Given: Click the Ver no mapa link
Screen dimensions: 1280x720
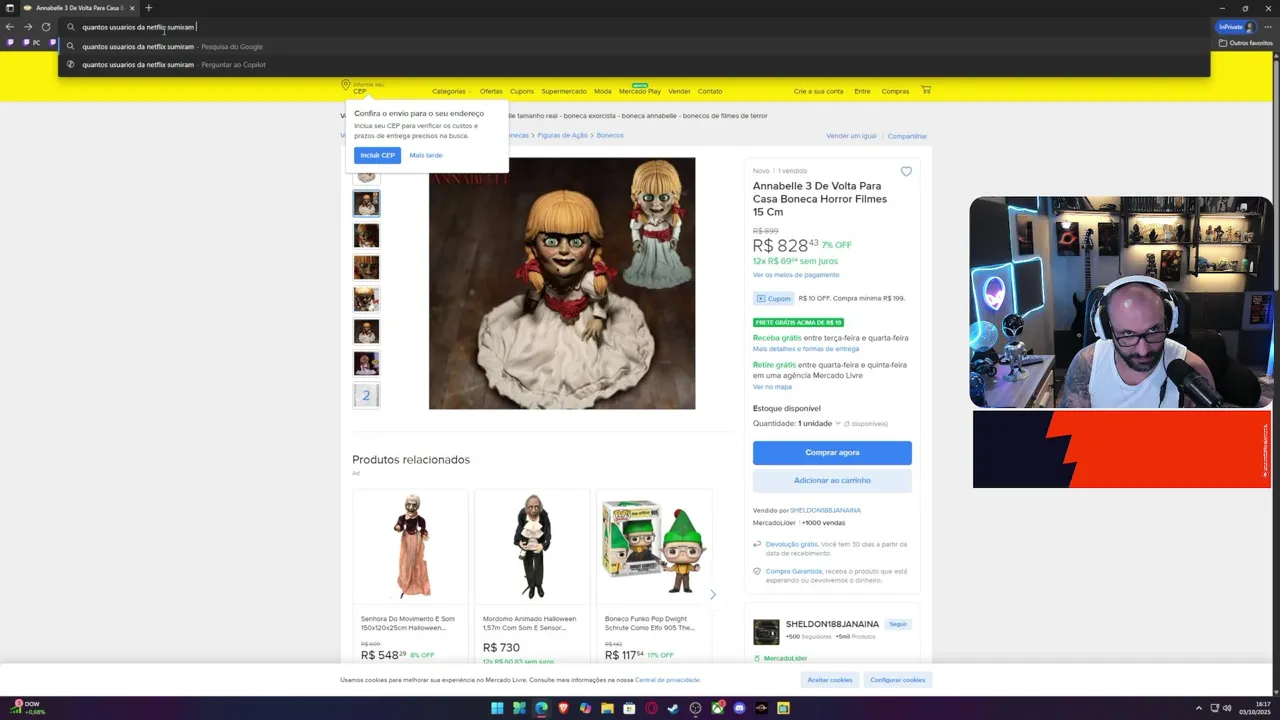Looking at the screenshot, I should click(x=772, y=387).
